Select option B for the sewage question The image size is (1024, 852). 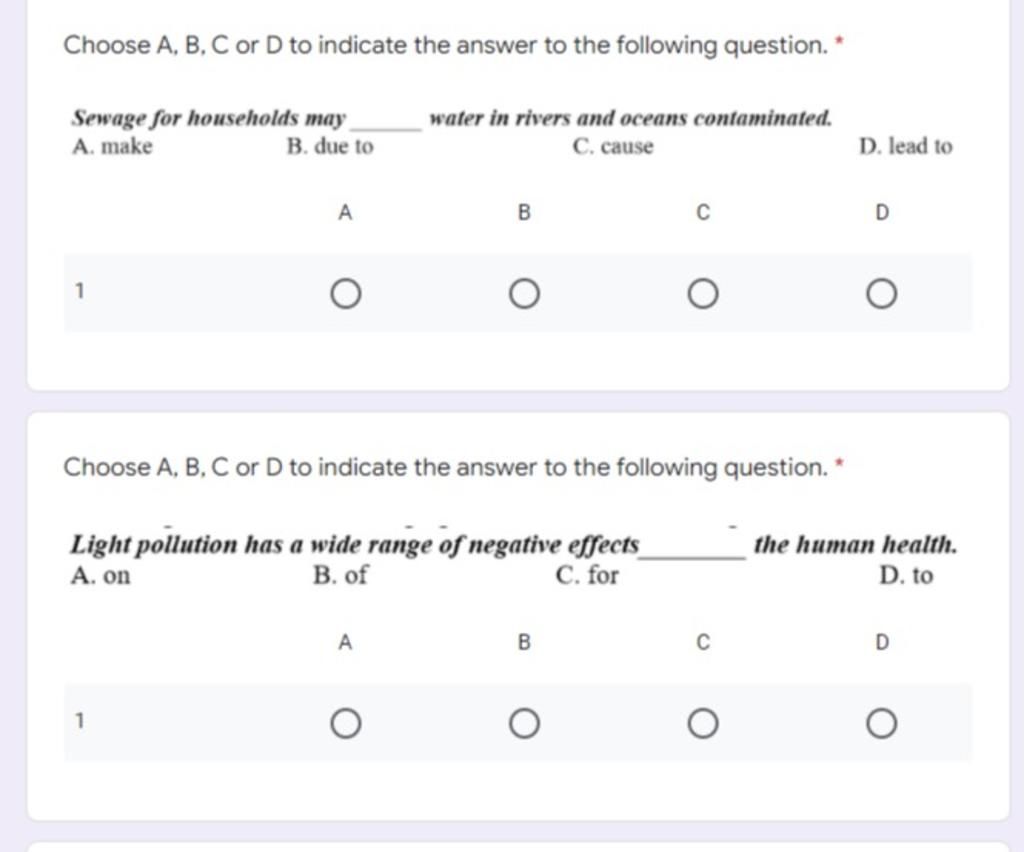[x=524, y=294]
